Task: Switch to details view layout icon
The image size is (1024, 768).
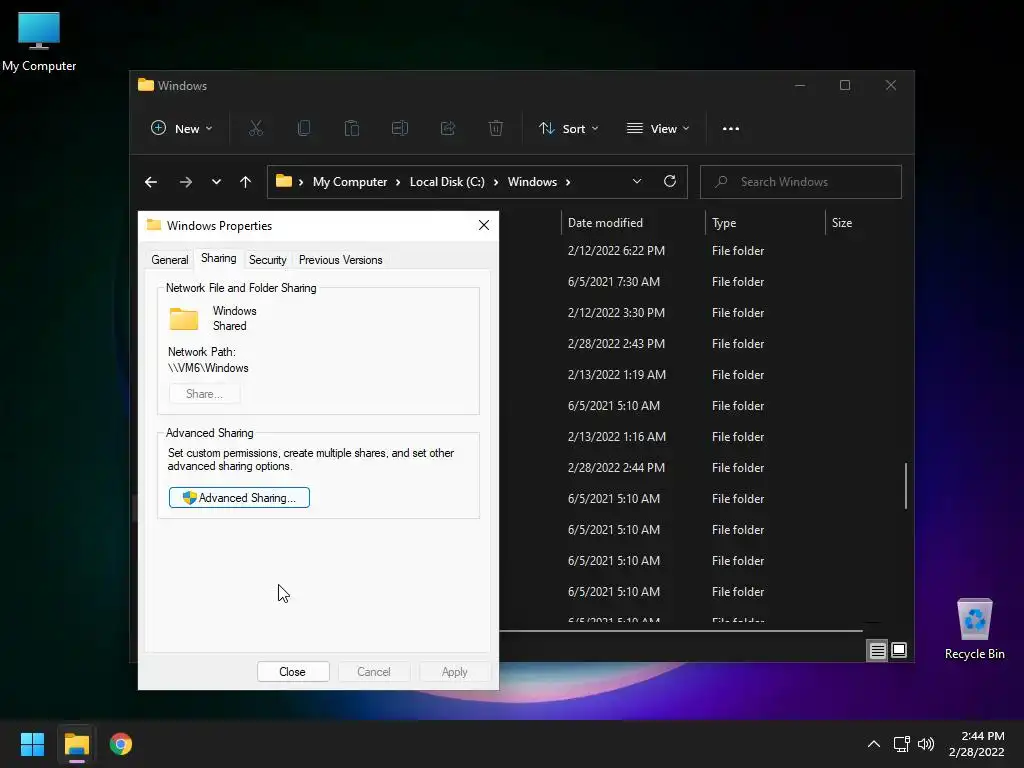Action: [877, 650]
